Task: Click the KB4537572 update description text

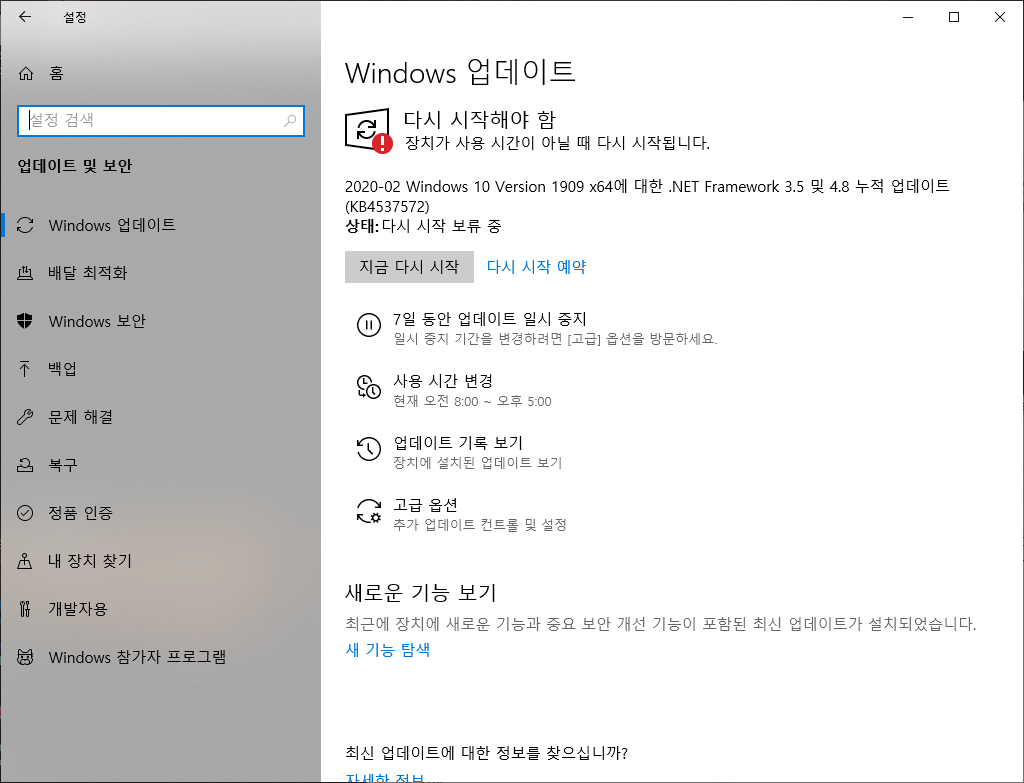Action: [x=647, y=196]
